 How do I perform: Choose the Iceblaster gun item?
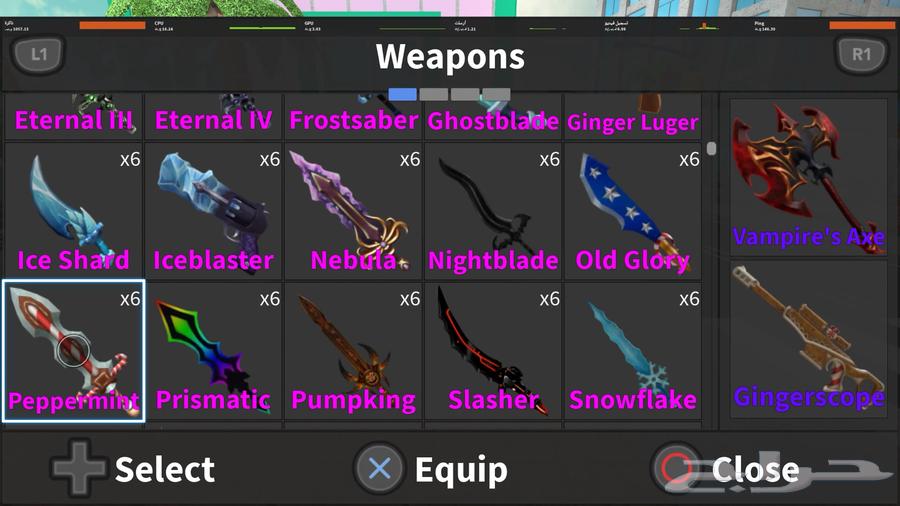pos(213,210)
